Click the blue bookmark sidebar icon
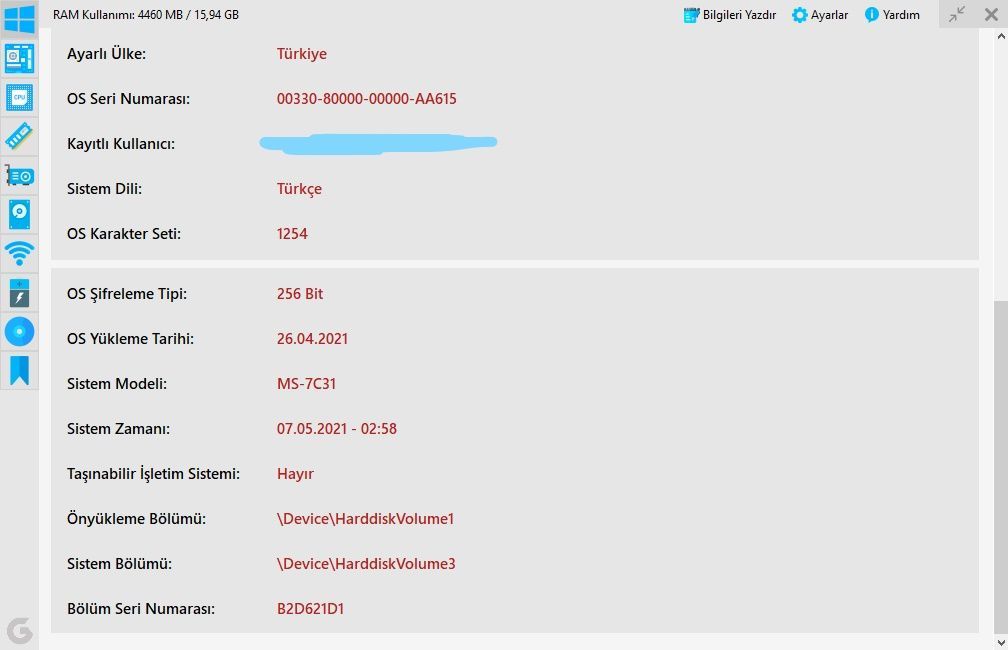This screenshot has height=650, width=1008. pyautogui.click(x=19, y=370)
